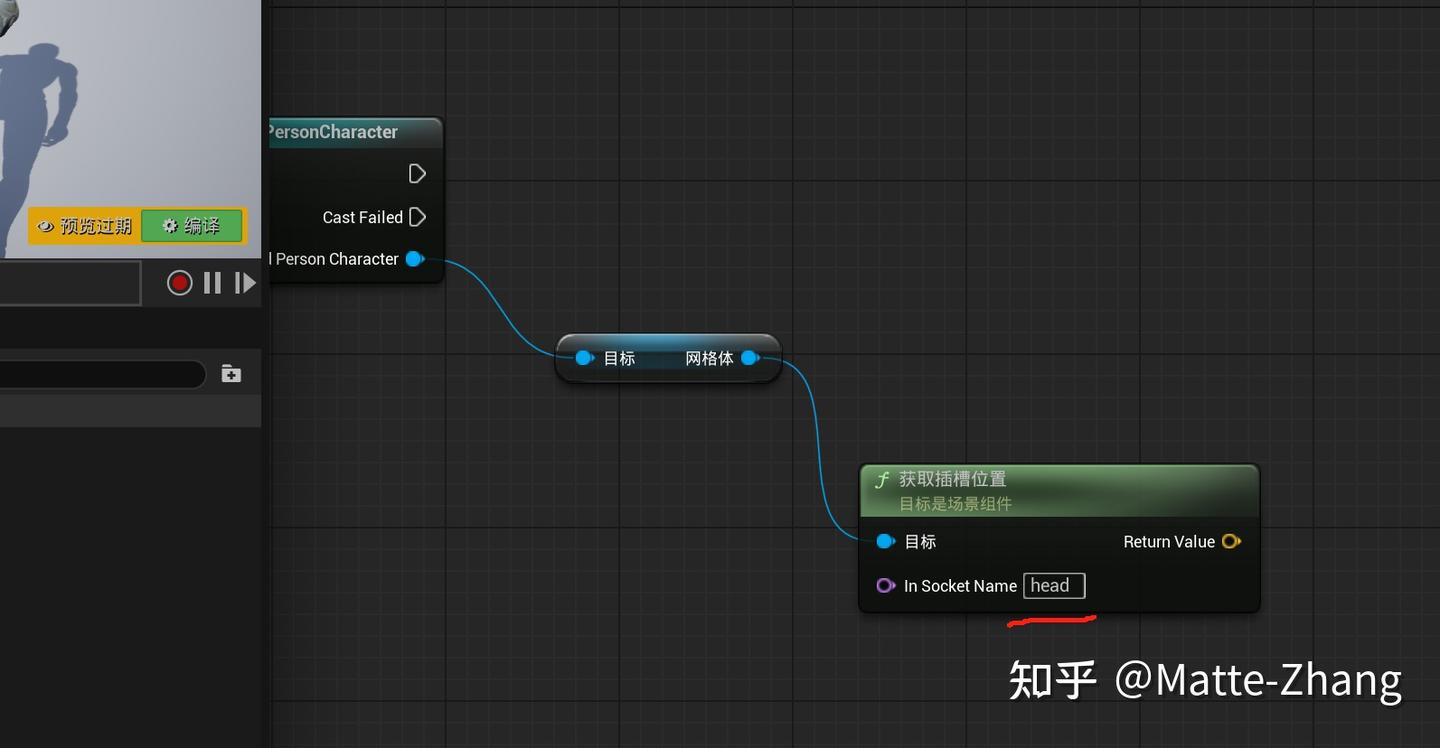Click the 目标 input pin on the 网格体 node
Image resolution: width=1440 pixels, height=748 pixels.
583,357
